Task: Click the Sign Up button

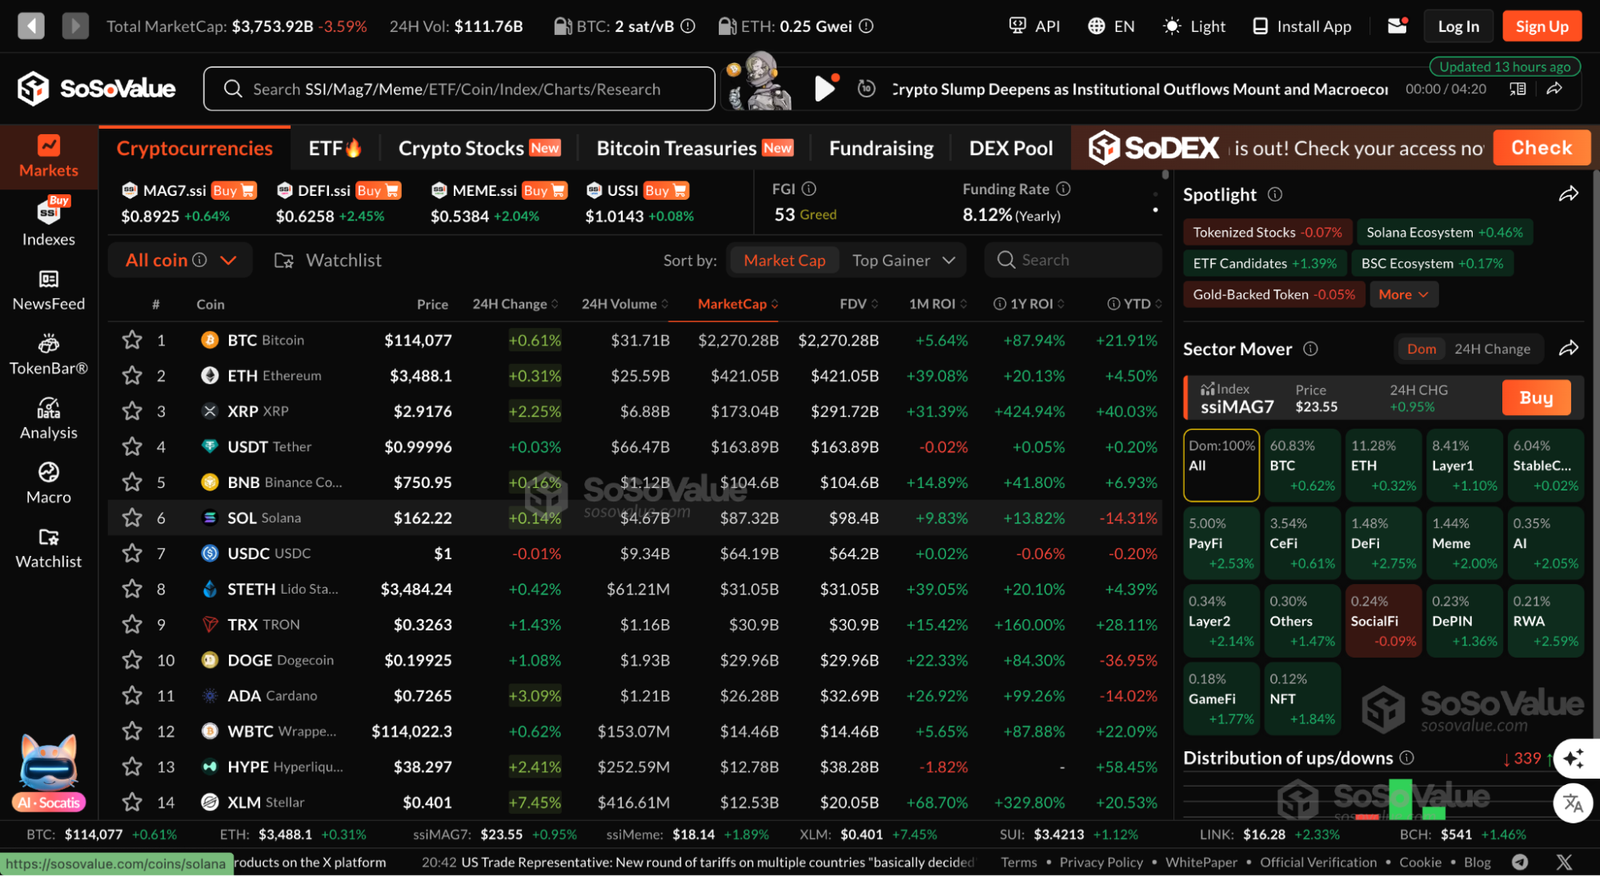Action: tap(1542, 26)
